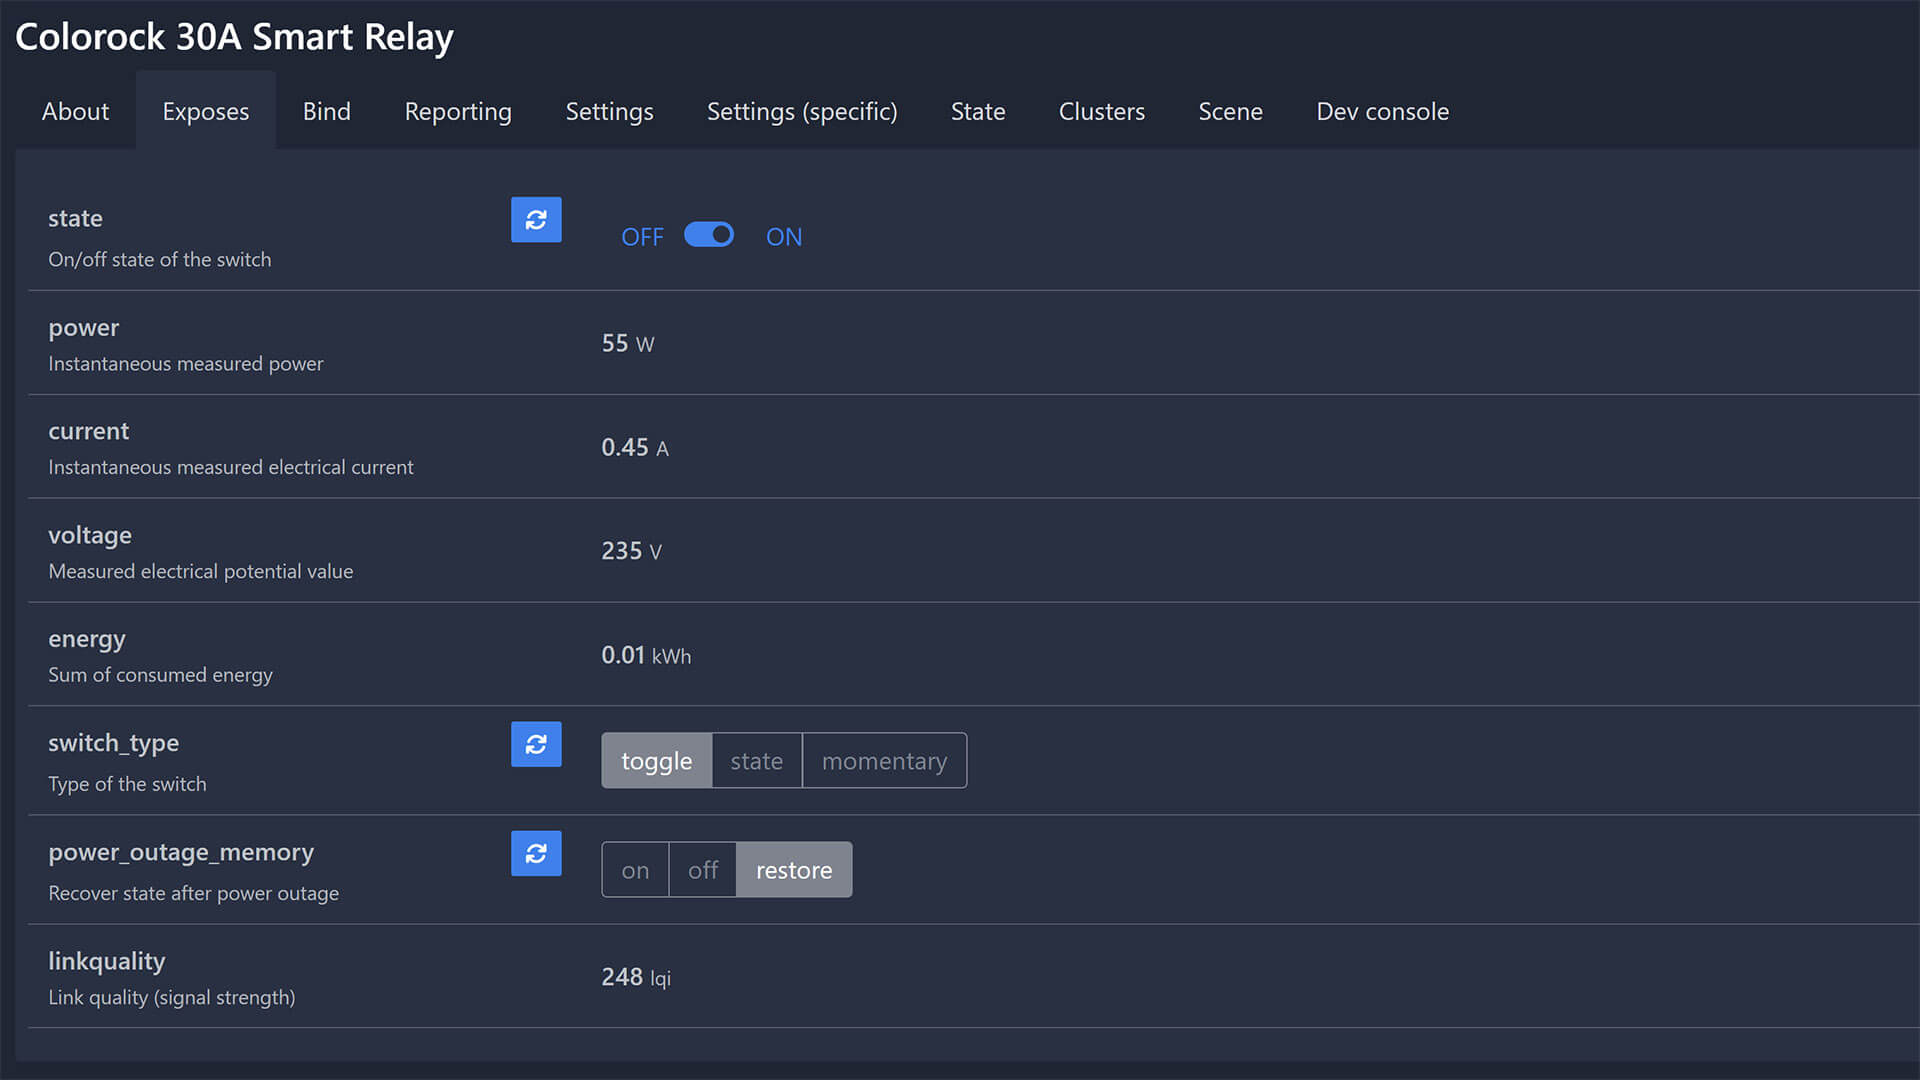Click the 248 lqi linkquality value
Viewport: 1920px width, 1080px height.
tap(636, 977)
